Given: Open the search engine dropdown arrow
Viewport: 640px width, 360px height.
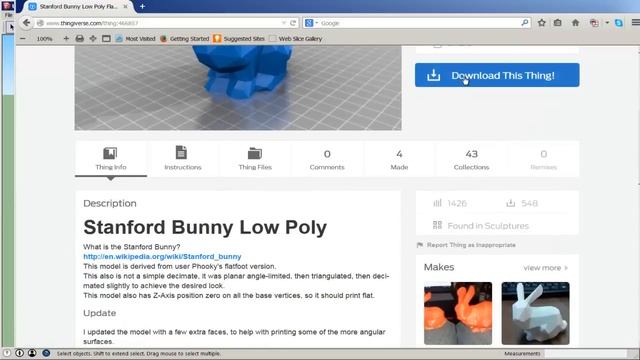Looking at the screenshot, I should pyautogui.click(x=316, y=23).
